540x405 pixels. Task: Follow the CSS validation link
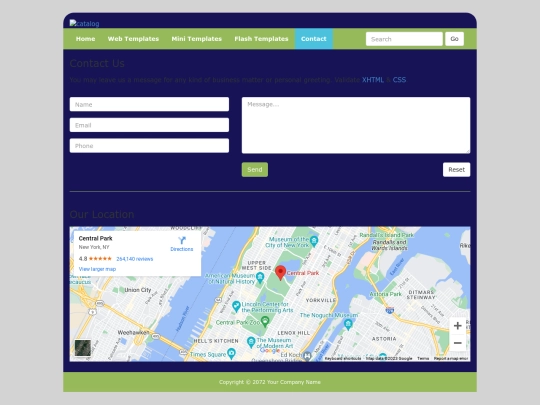pos(399,80)
